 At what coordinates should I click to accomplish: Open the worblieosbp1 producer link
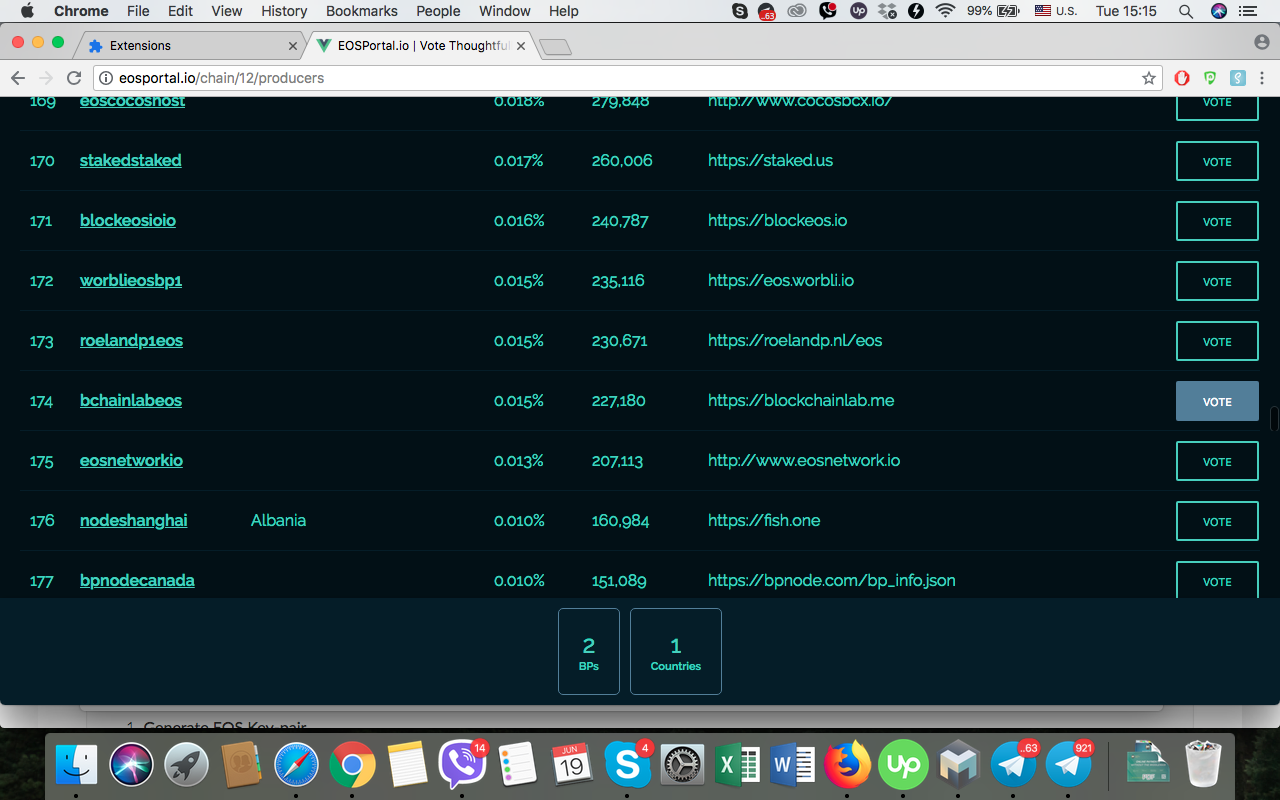131,280
